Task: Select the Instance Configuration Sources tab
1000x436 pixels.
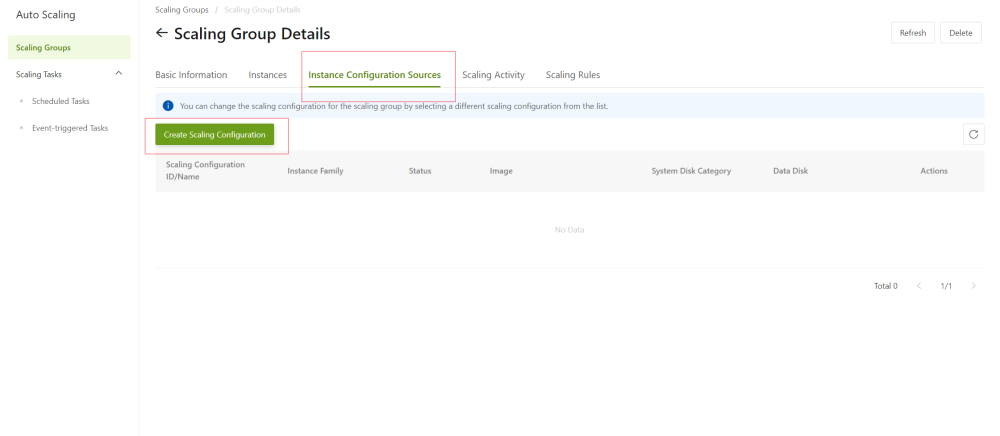Action: 374,75
